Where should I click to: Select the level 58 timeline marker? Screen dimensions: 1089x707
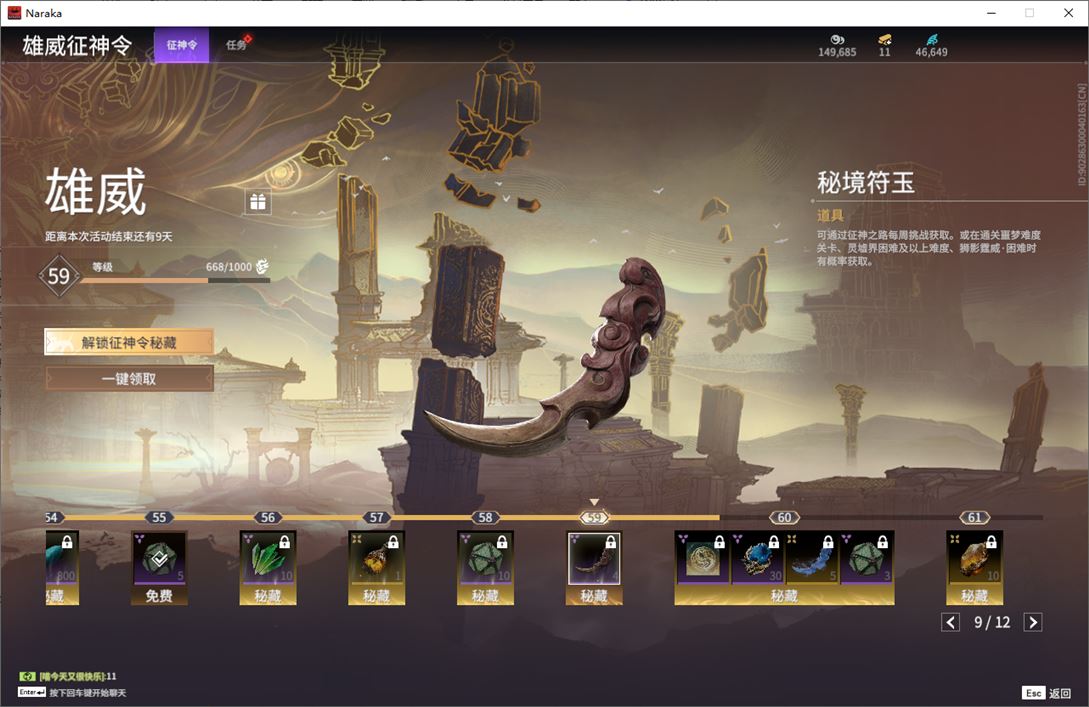pyautogui.click(x=485, y=517)
